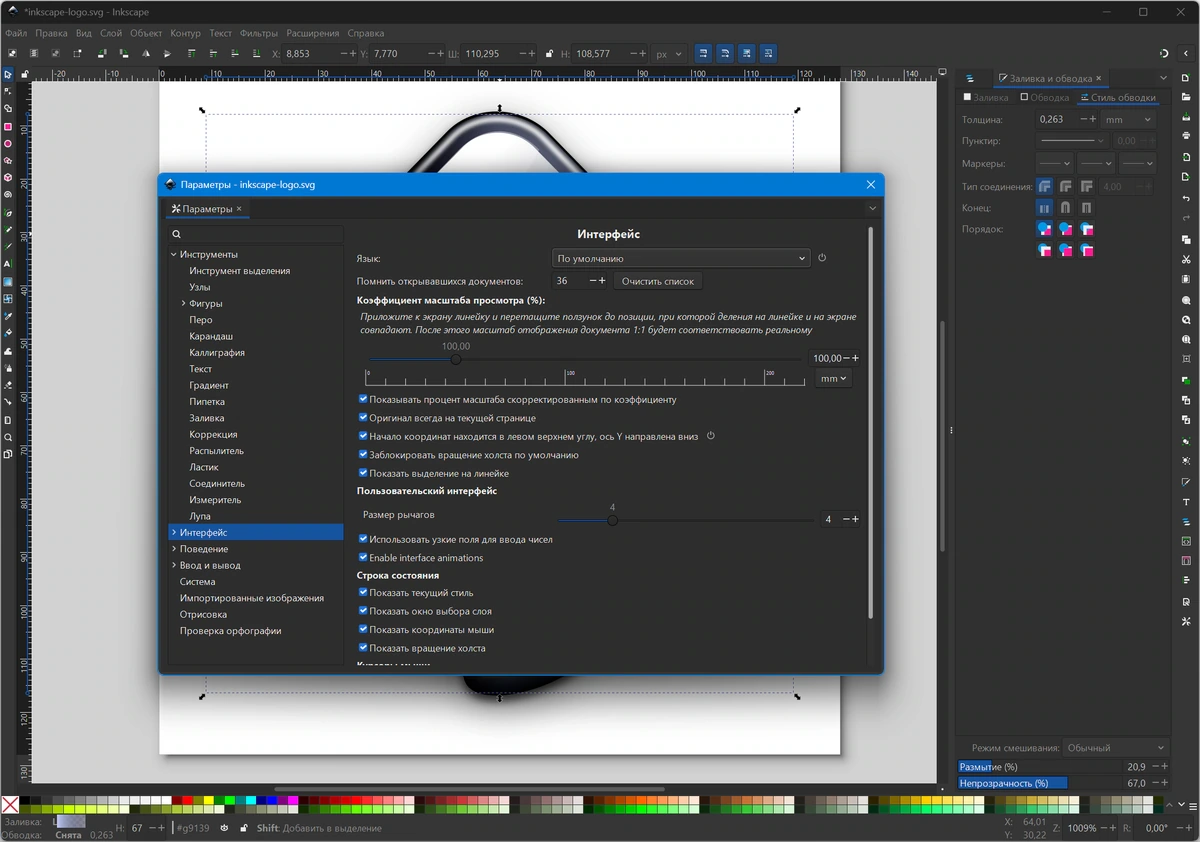Toggle the width-height lock icon
Image resolution: width=1200 pixels, height=842 pixels.
pyautogui.click(x=550, y=53)
